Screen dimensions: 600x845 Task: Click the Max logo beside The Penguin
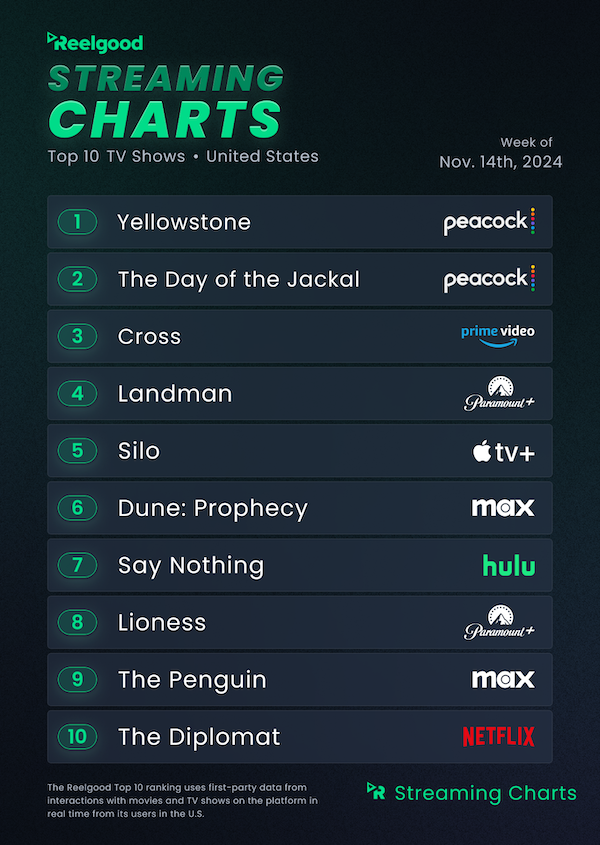pyautogui.click(x=503, y=680)
